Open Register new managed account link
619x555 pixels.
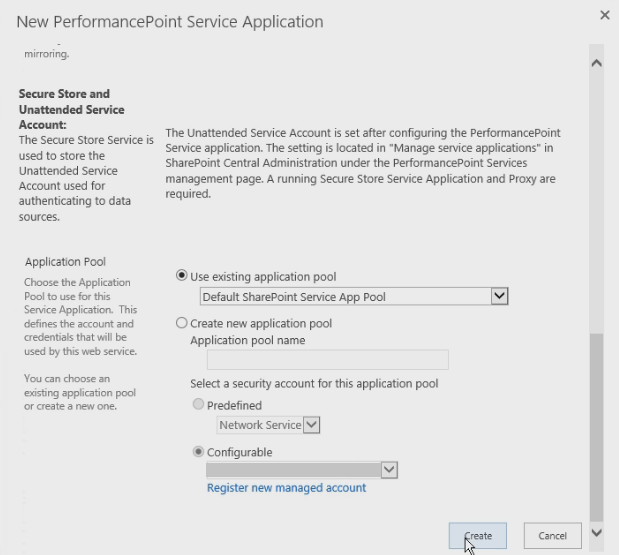(x=287, y=488)
